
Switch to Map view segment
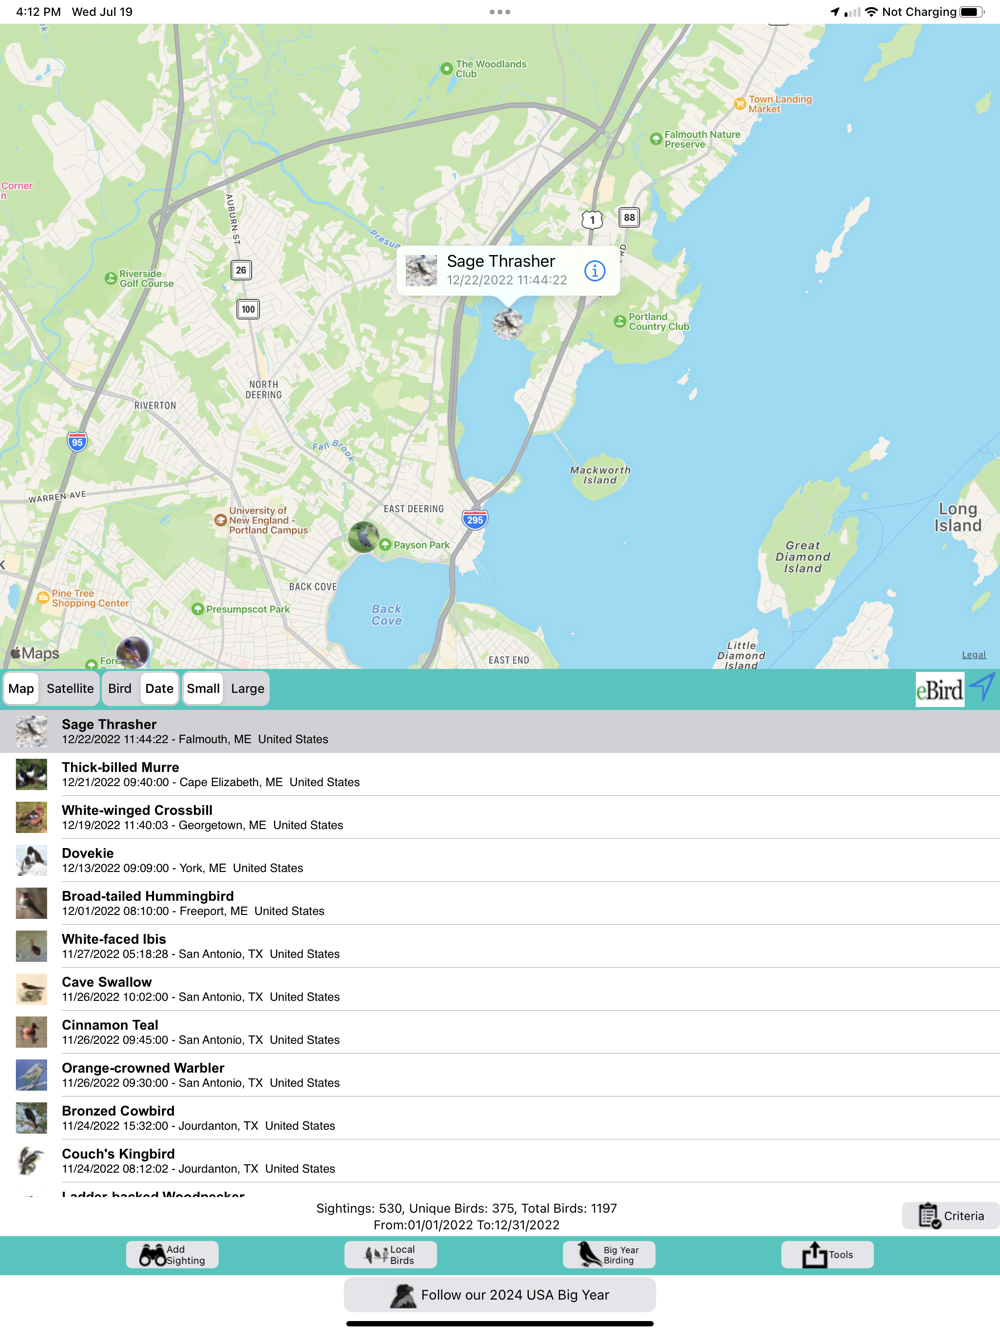[21, 689]
